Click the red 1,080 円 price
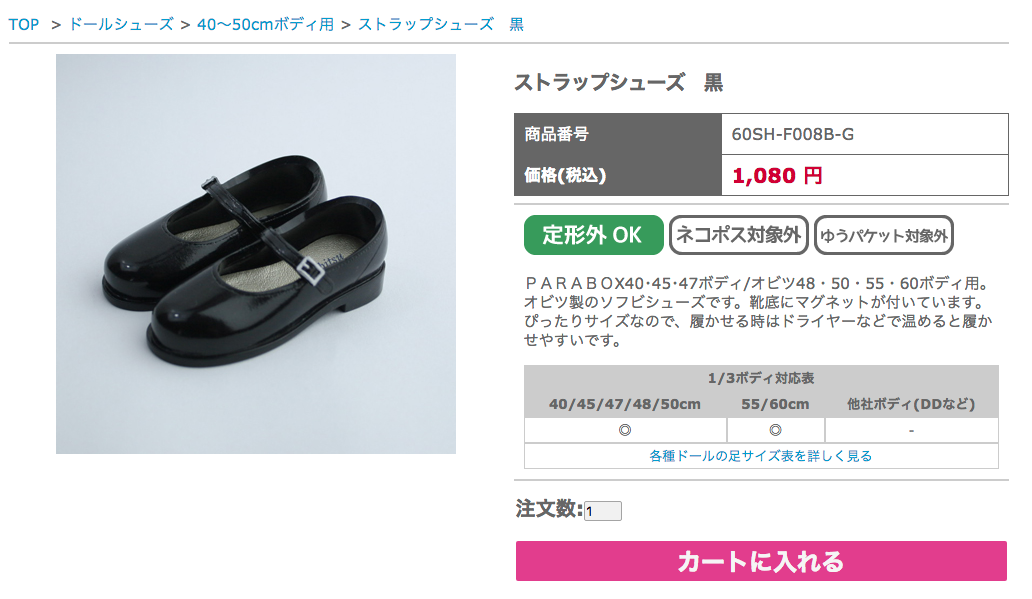 click(x=777, y=176)
